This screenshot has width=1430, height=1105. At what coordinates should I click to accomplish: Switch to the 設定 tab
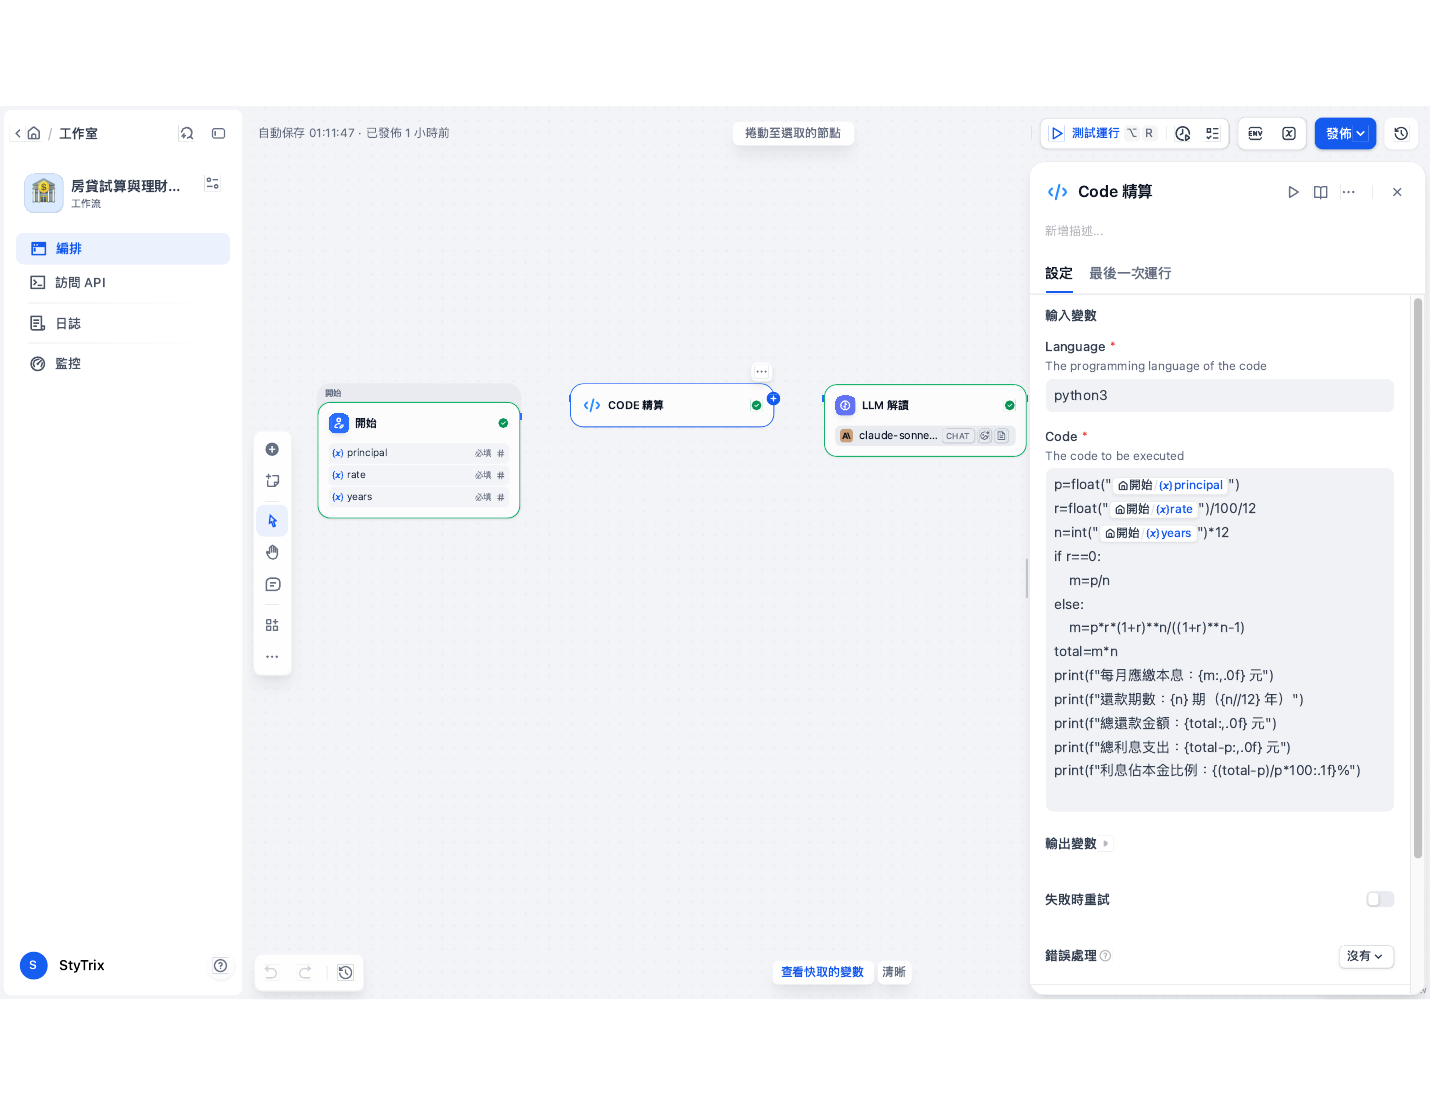click(1059, 273)
